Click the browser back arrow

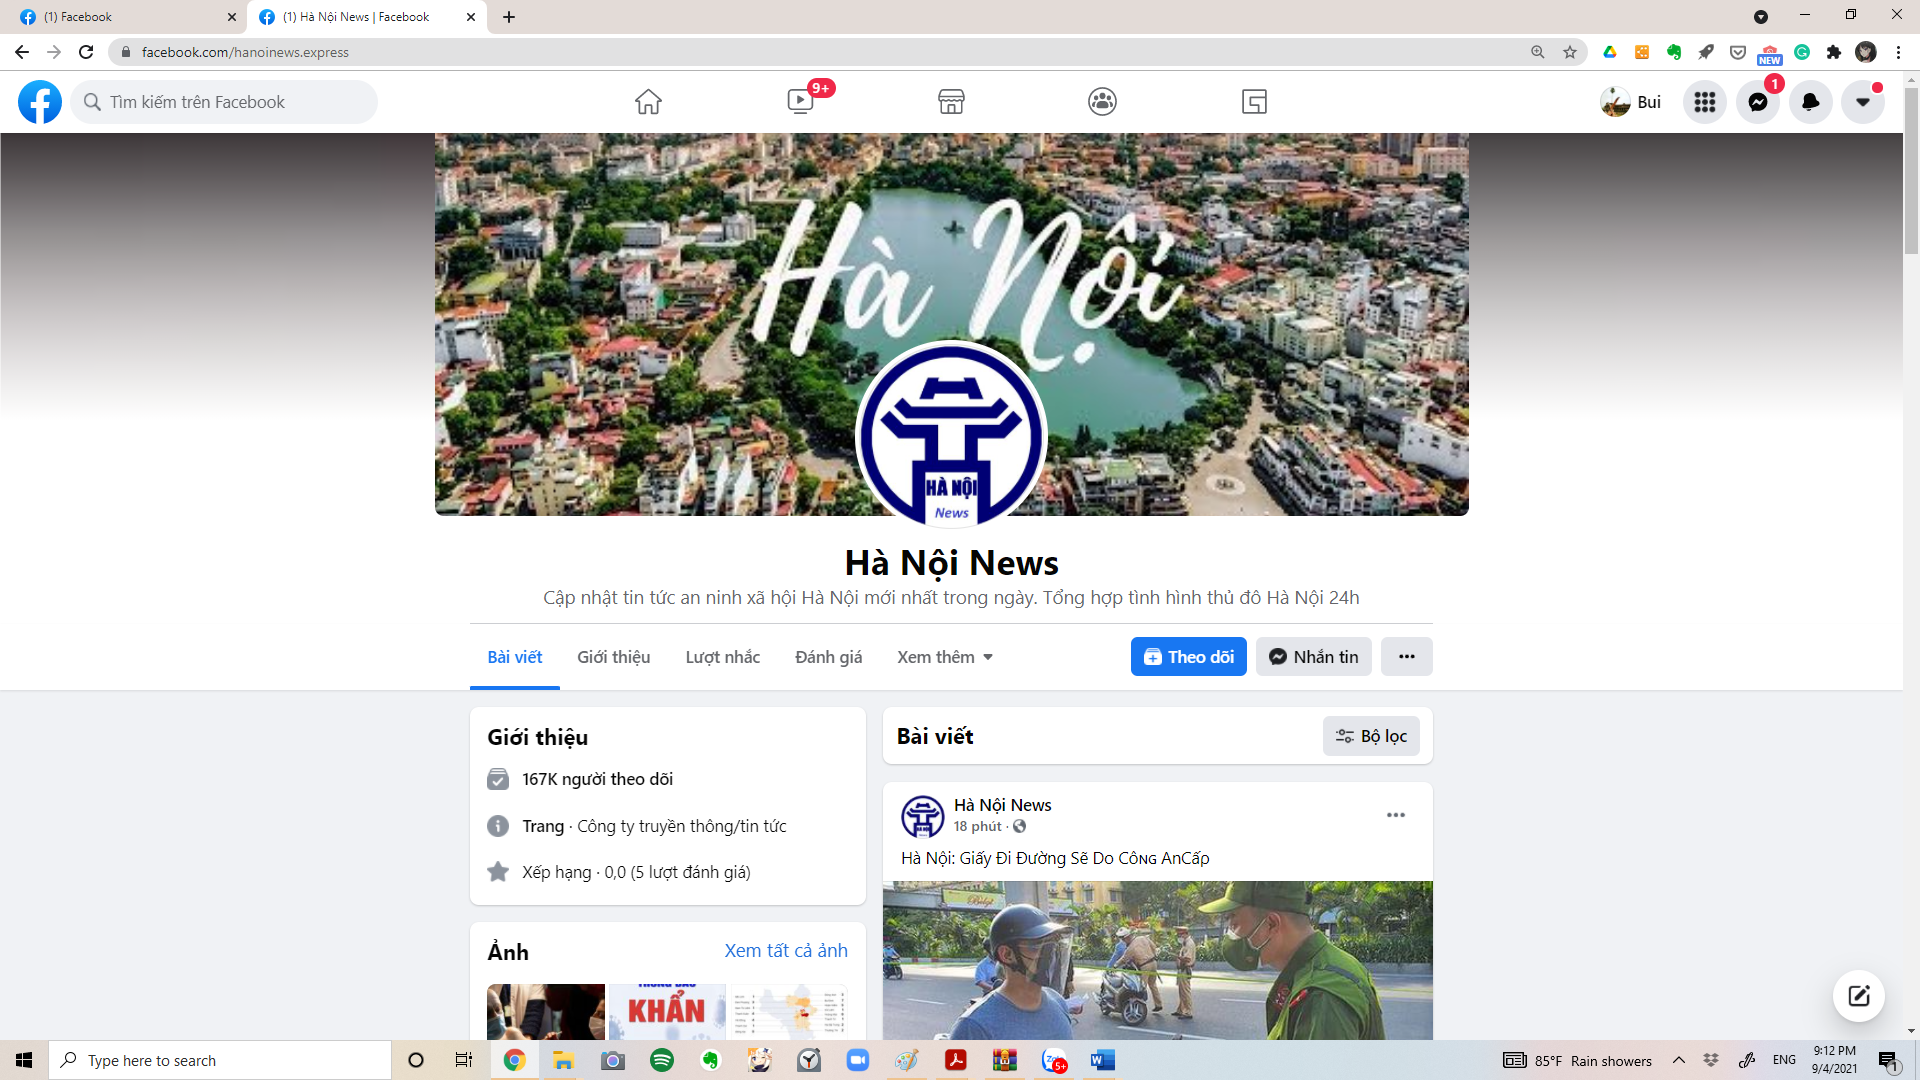pyautogui.click(x=22, y=52)
